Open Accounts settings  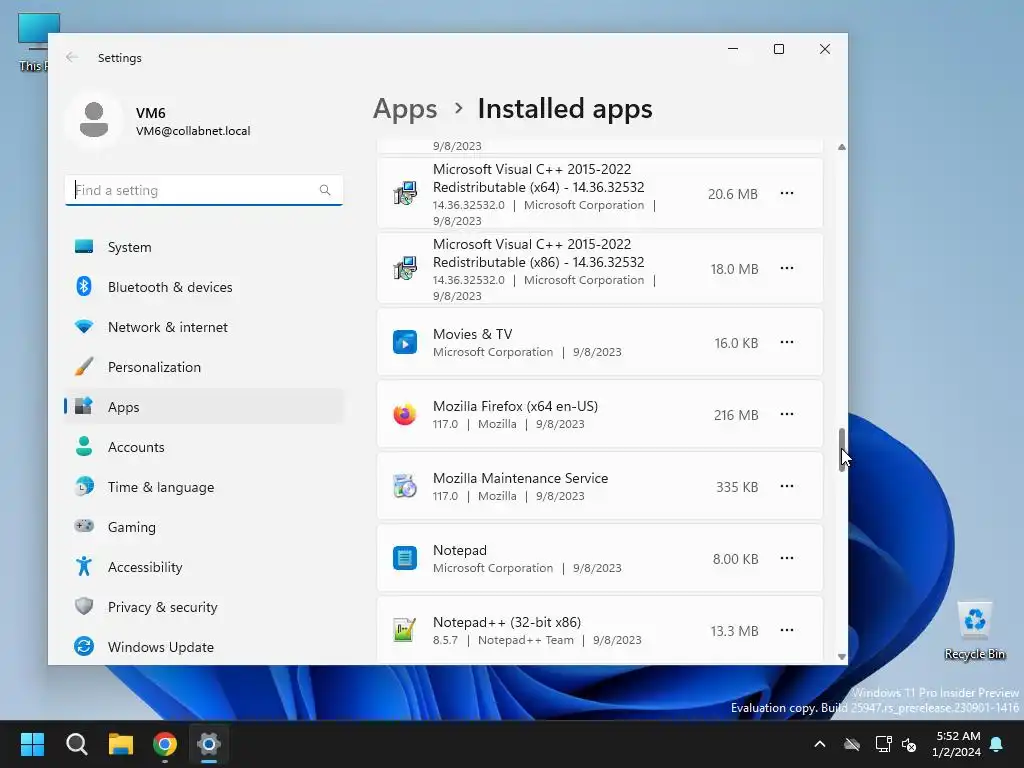click(x=203, y=447)
